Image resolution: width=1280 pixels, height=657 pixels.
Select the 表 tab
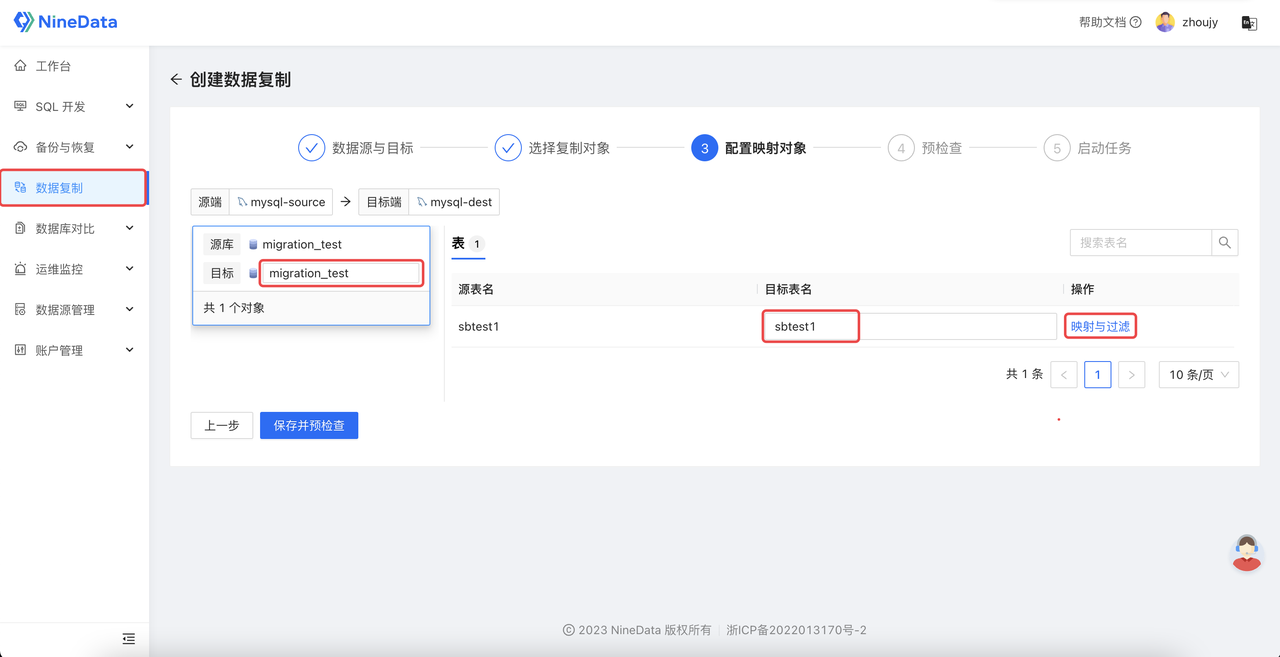pyautogui.click(x=468, y=243)
